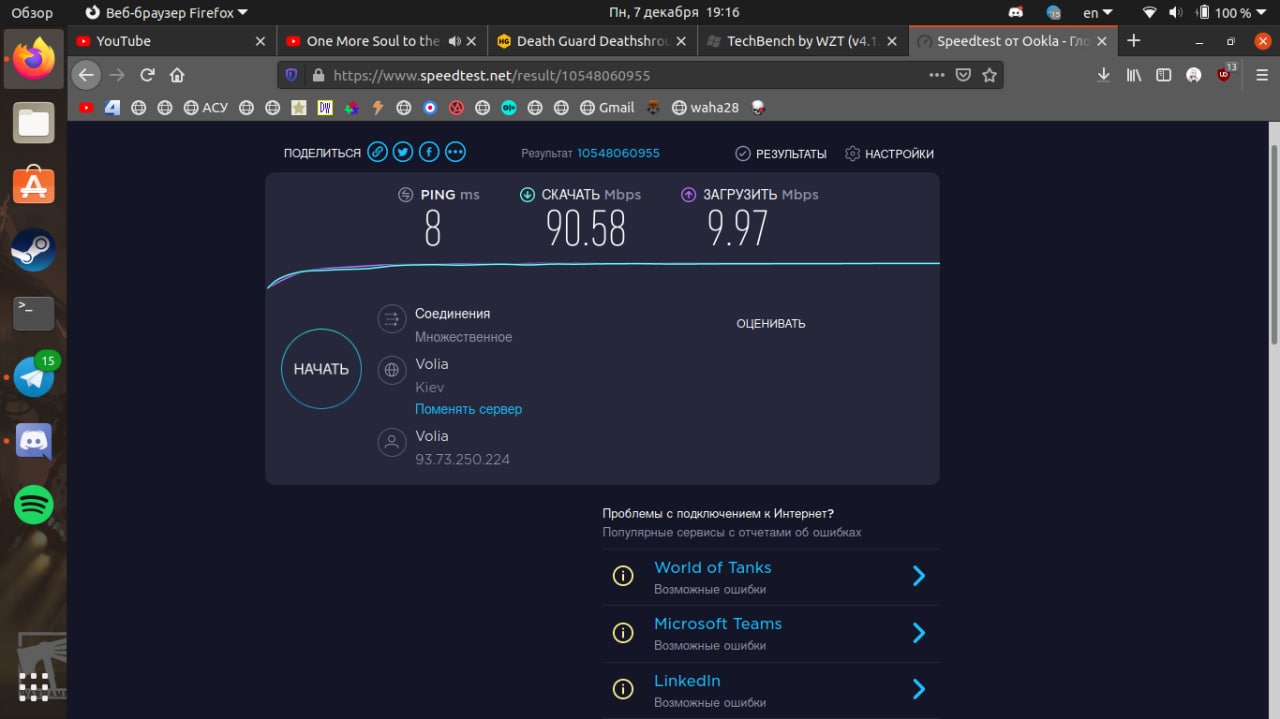Open World of Tanks problem report
Screen dimensions: 1280x719
pyautogui.click(x=712, y=567)
